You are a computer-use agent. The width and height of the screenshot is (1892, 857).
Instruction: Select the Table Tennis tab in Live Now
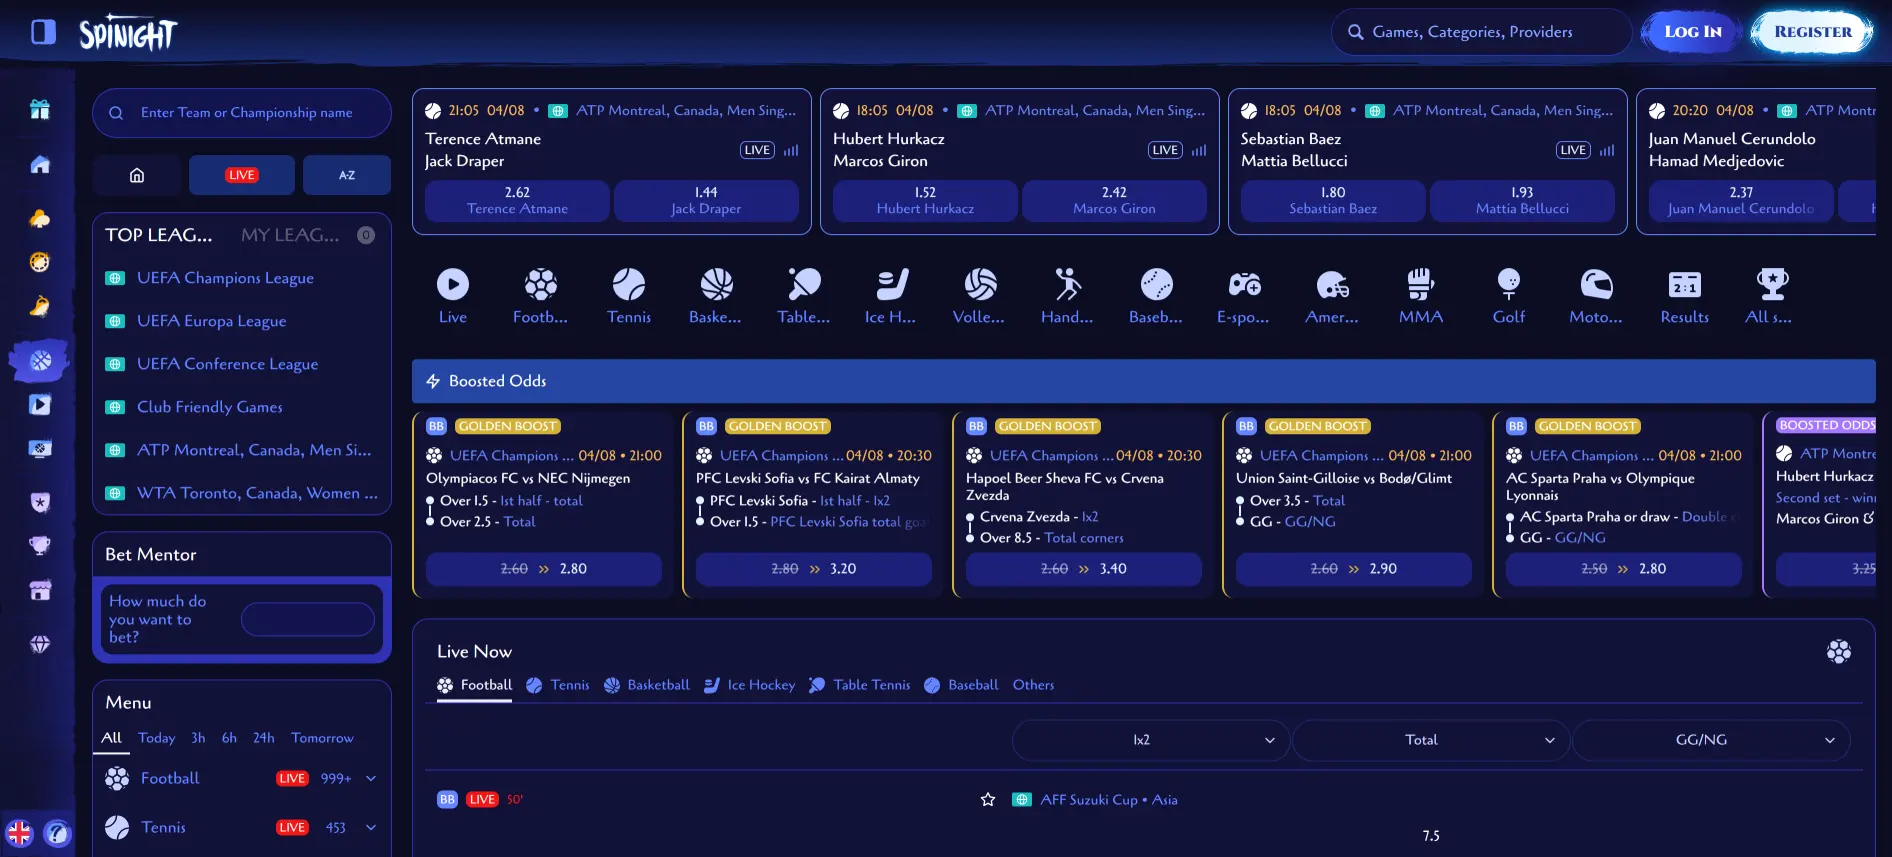pos(860,685)
